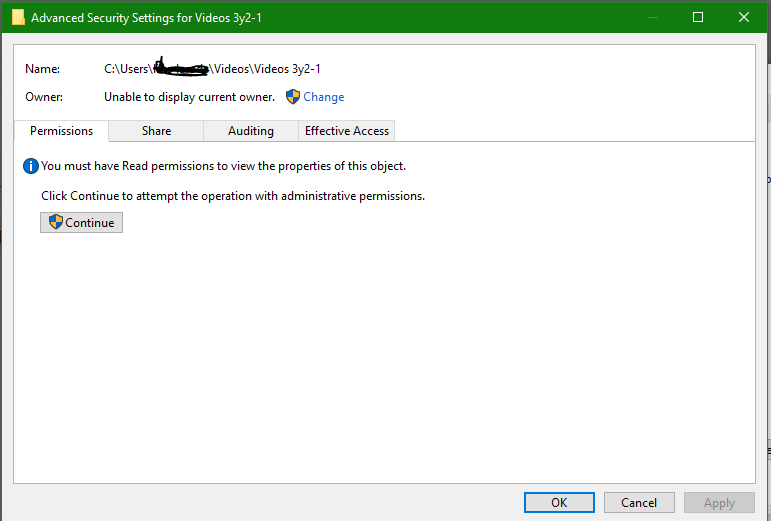This screenshot has width=771, height=521.
Task: Click the blue information icon
Action: (30, 166)
